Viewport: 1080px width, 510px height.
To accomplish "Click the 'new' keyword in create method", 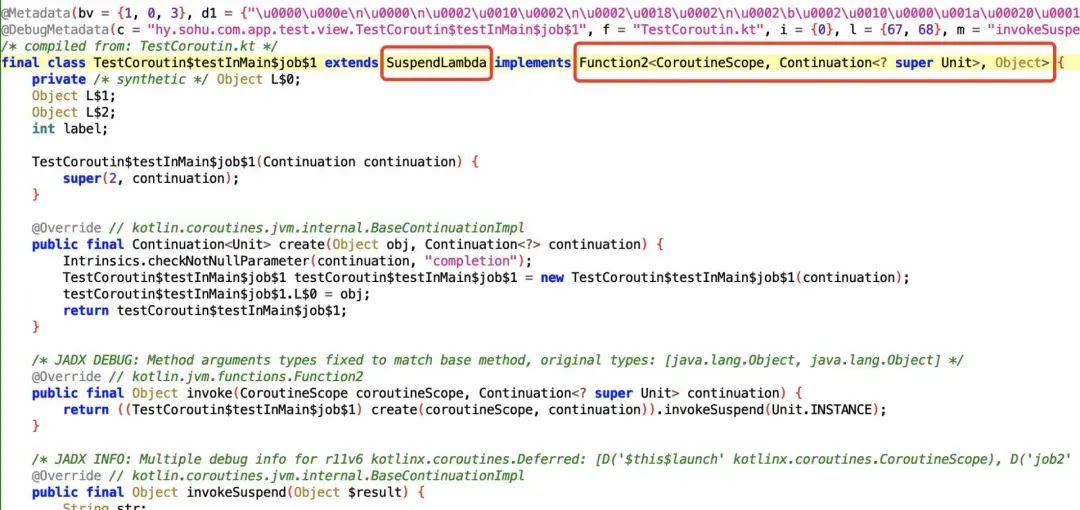I will [552, 278].
